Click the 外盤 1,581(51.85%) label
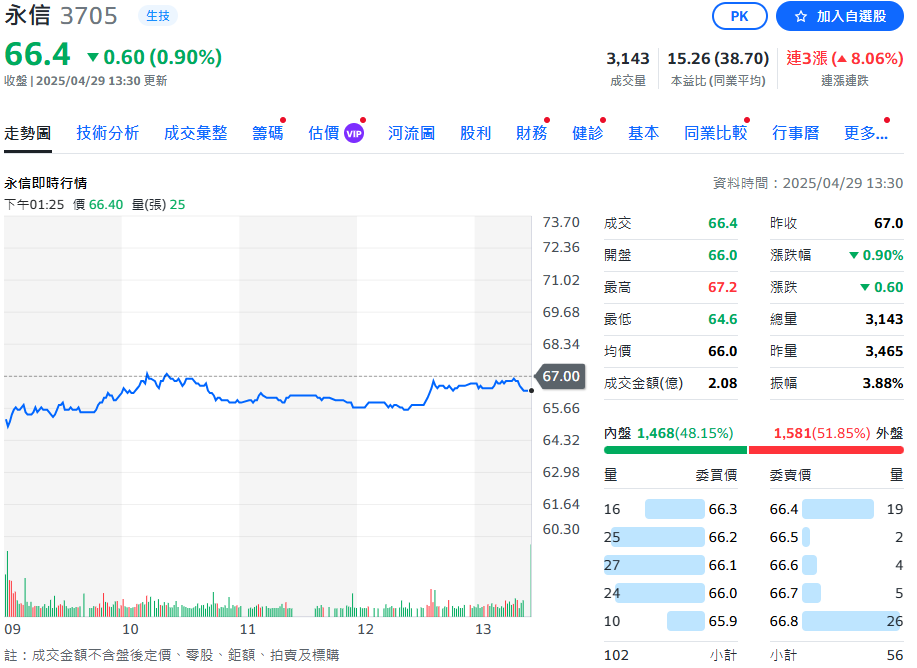The image size is (917, 668). pos(839,433)
